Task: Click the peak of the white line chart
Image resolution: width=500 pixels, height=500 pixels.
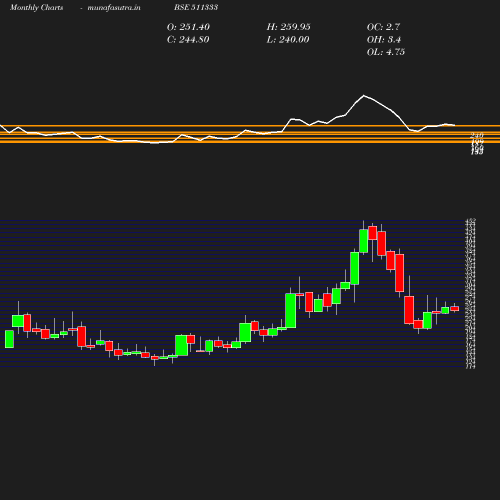Action: coord(364,96)
